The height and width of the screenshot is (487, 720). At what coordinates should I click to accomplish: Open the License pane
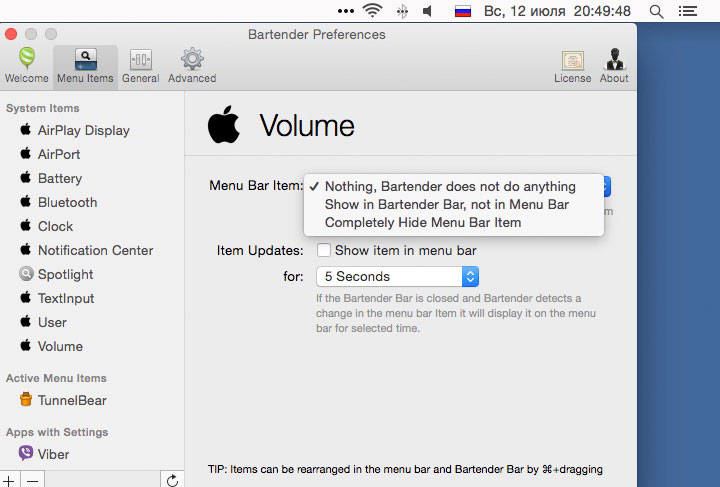(x=573, y=66)
